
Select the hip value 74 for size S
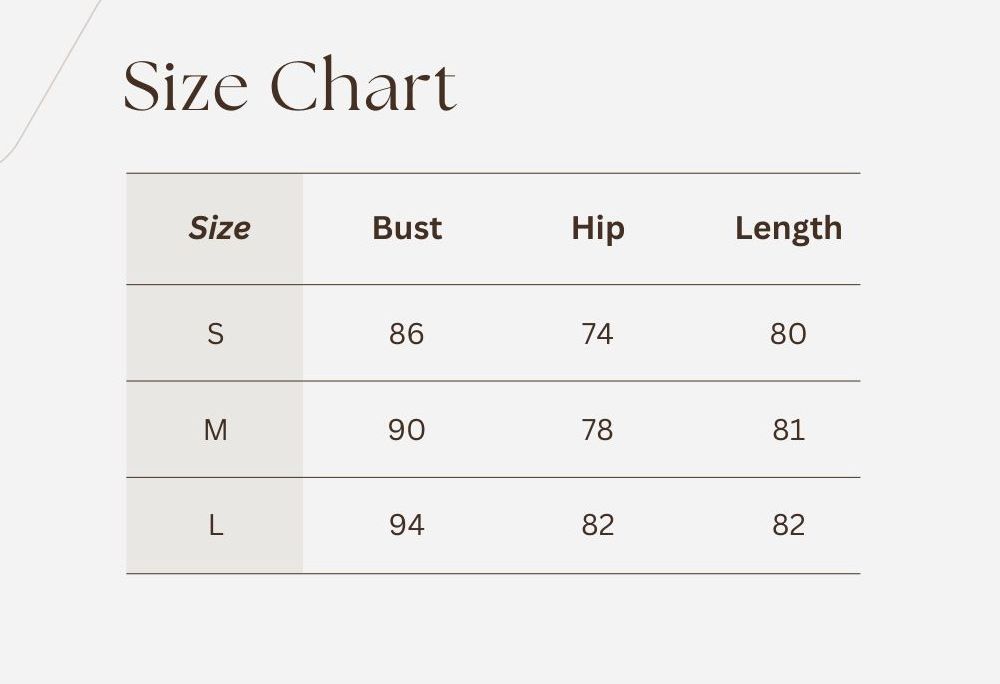click(x=598, y=334)
